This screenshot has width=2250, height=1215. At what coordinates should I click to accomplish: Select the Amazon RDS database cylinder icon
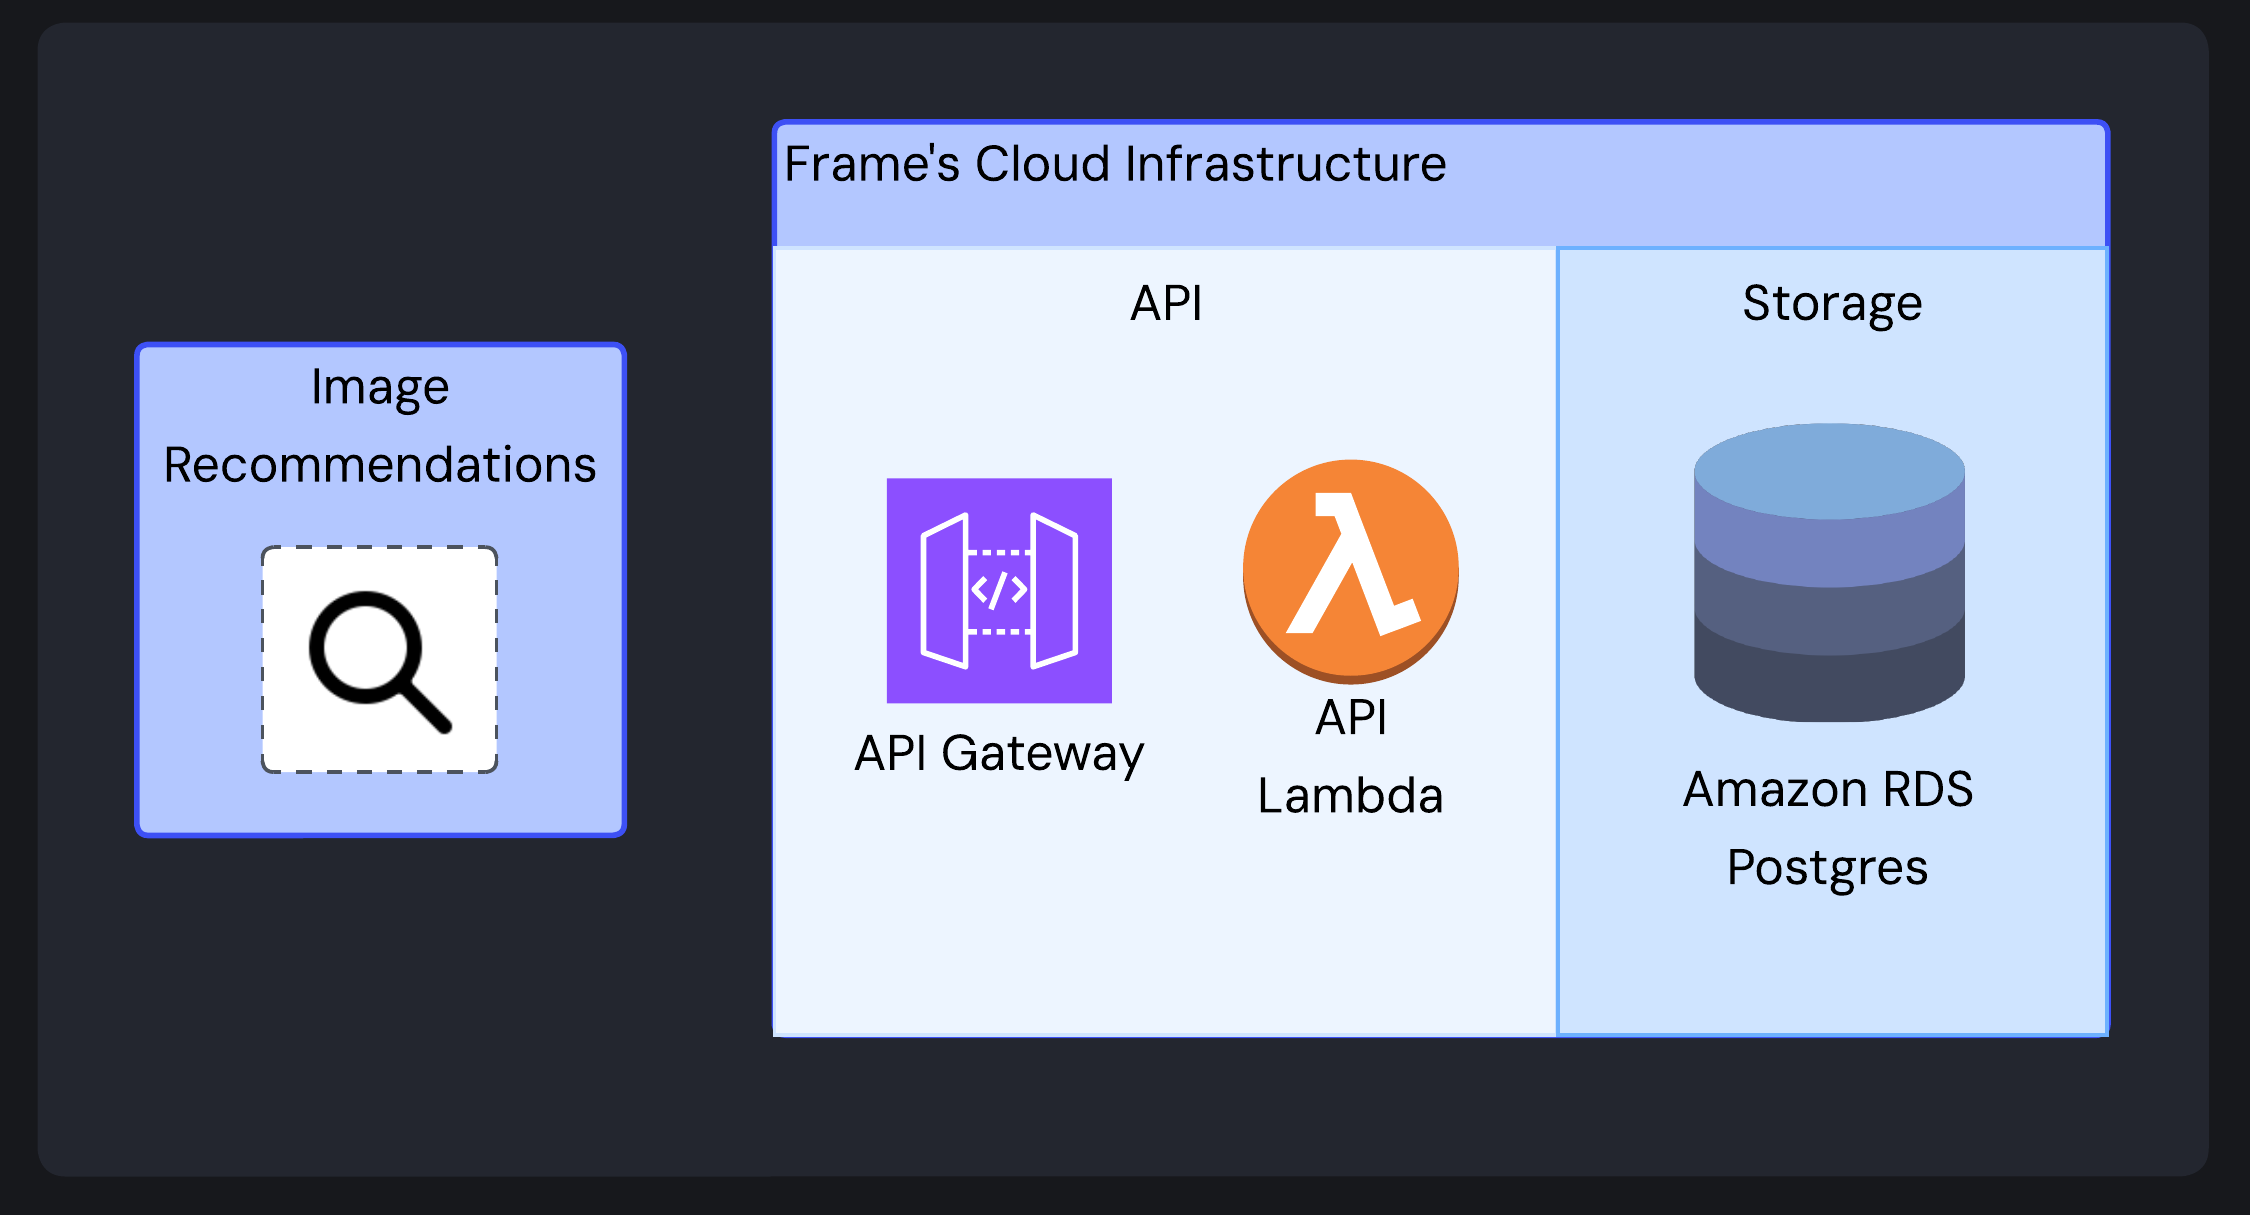click(1829, 572)
